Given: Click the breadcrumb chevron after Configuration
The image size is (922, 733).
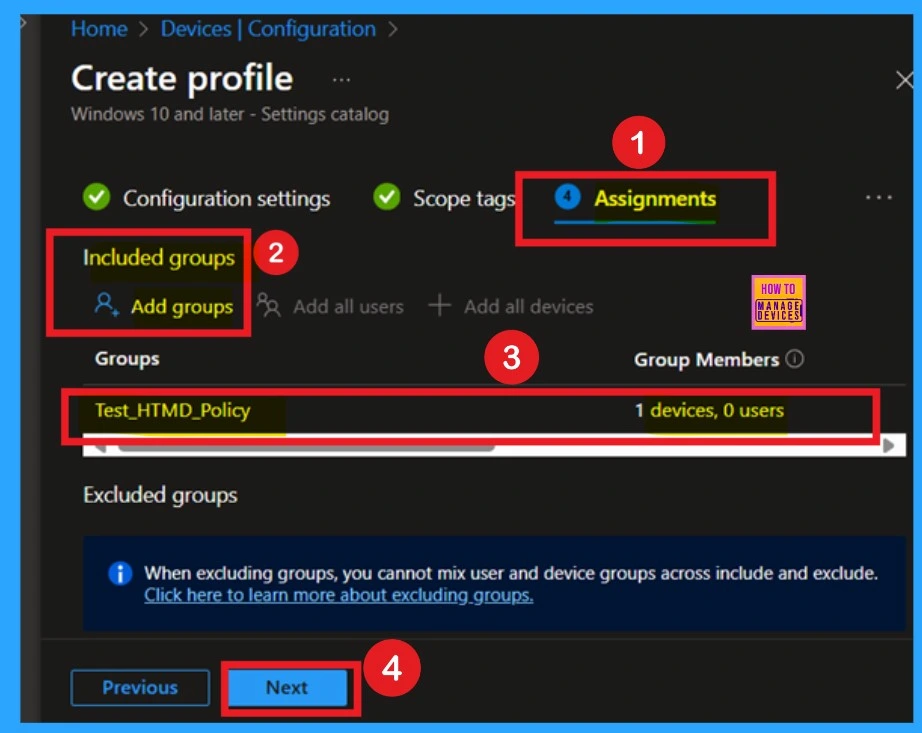Looking at the screenshot, I should pyautogui.click(x=393, y=29).
